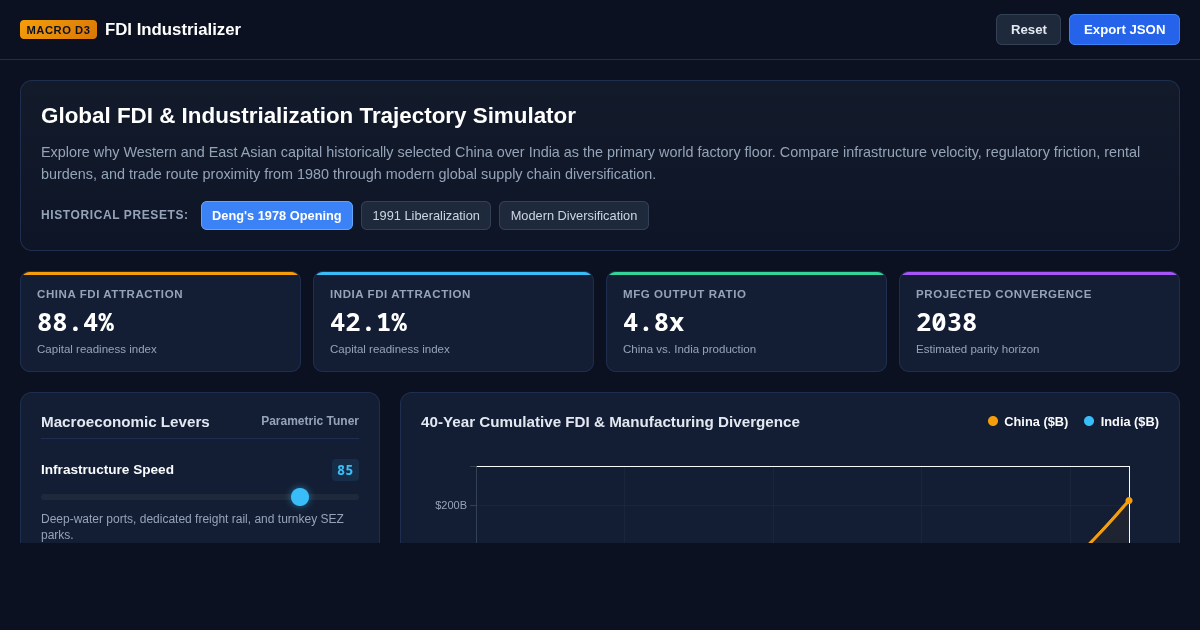This screenshot has height=630, width=1200.
Task: Click 'Estimated parity horizon' caption
Action: [977, 349]
